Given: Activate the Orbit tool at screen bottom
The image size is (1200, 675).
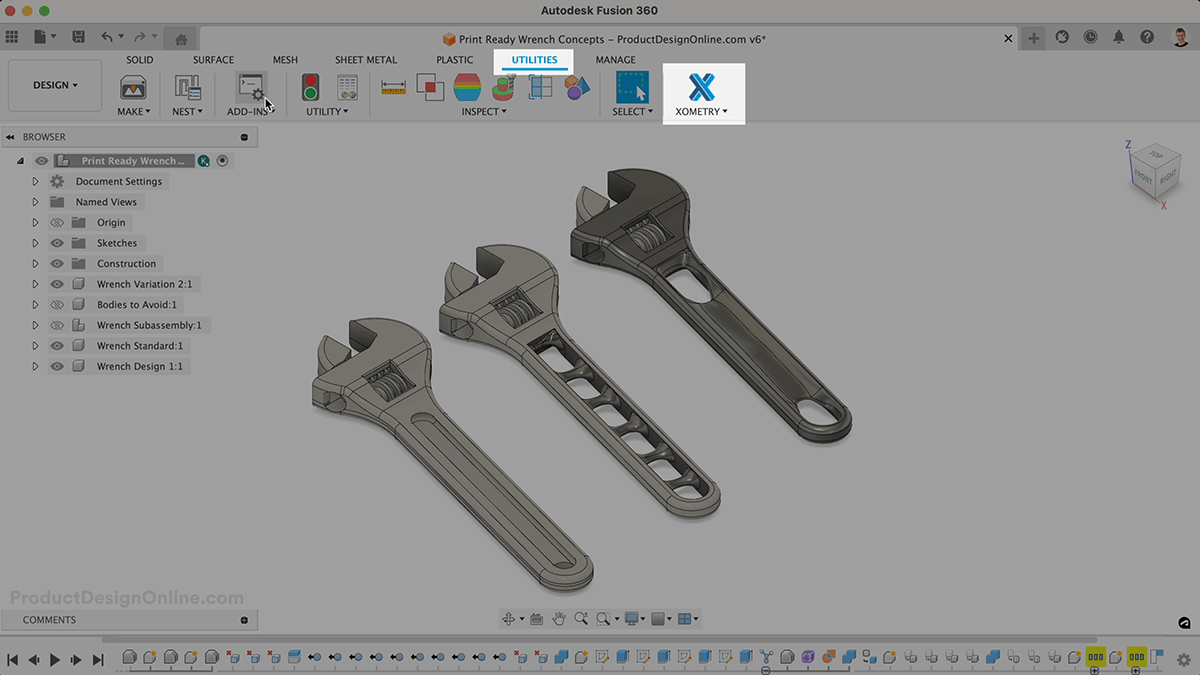Looking at the screenshot, I should click(x=509, y=618).
